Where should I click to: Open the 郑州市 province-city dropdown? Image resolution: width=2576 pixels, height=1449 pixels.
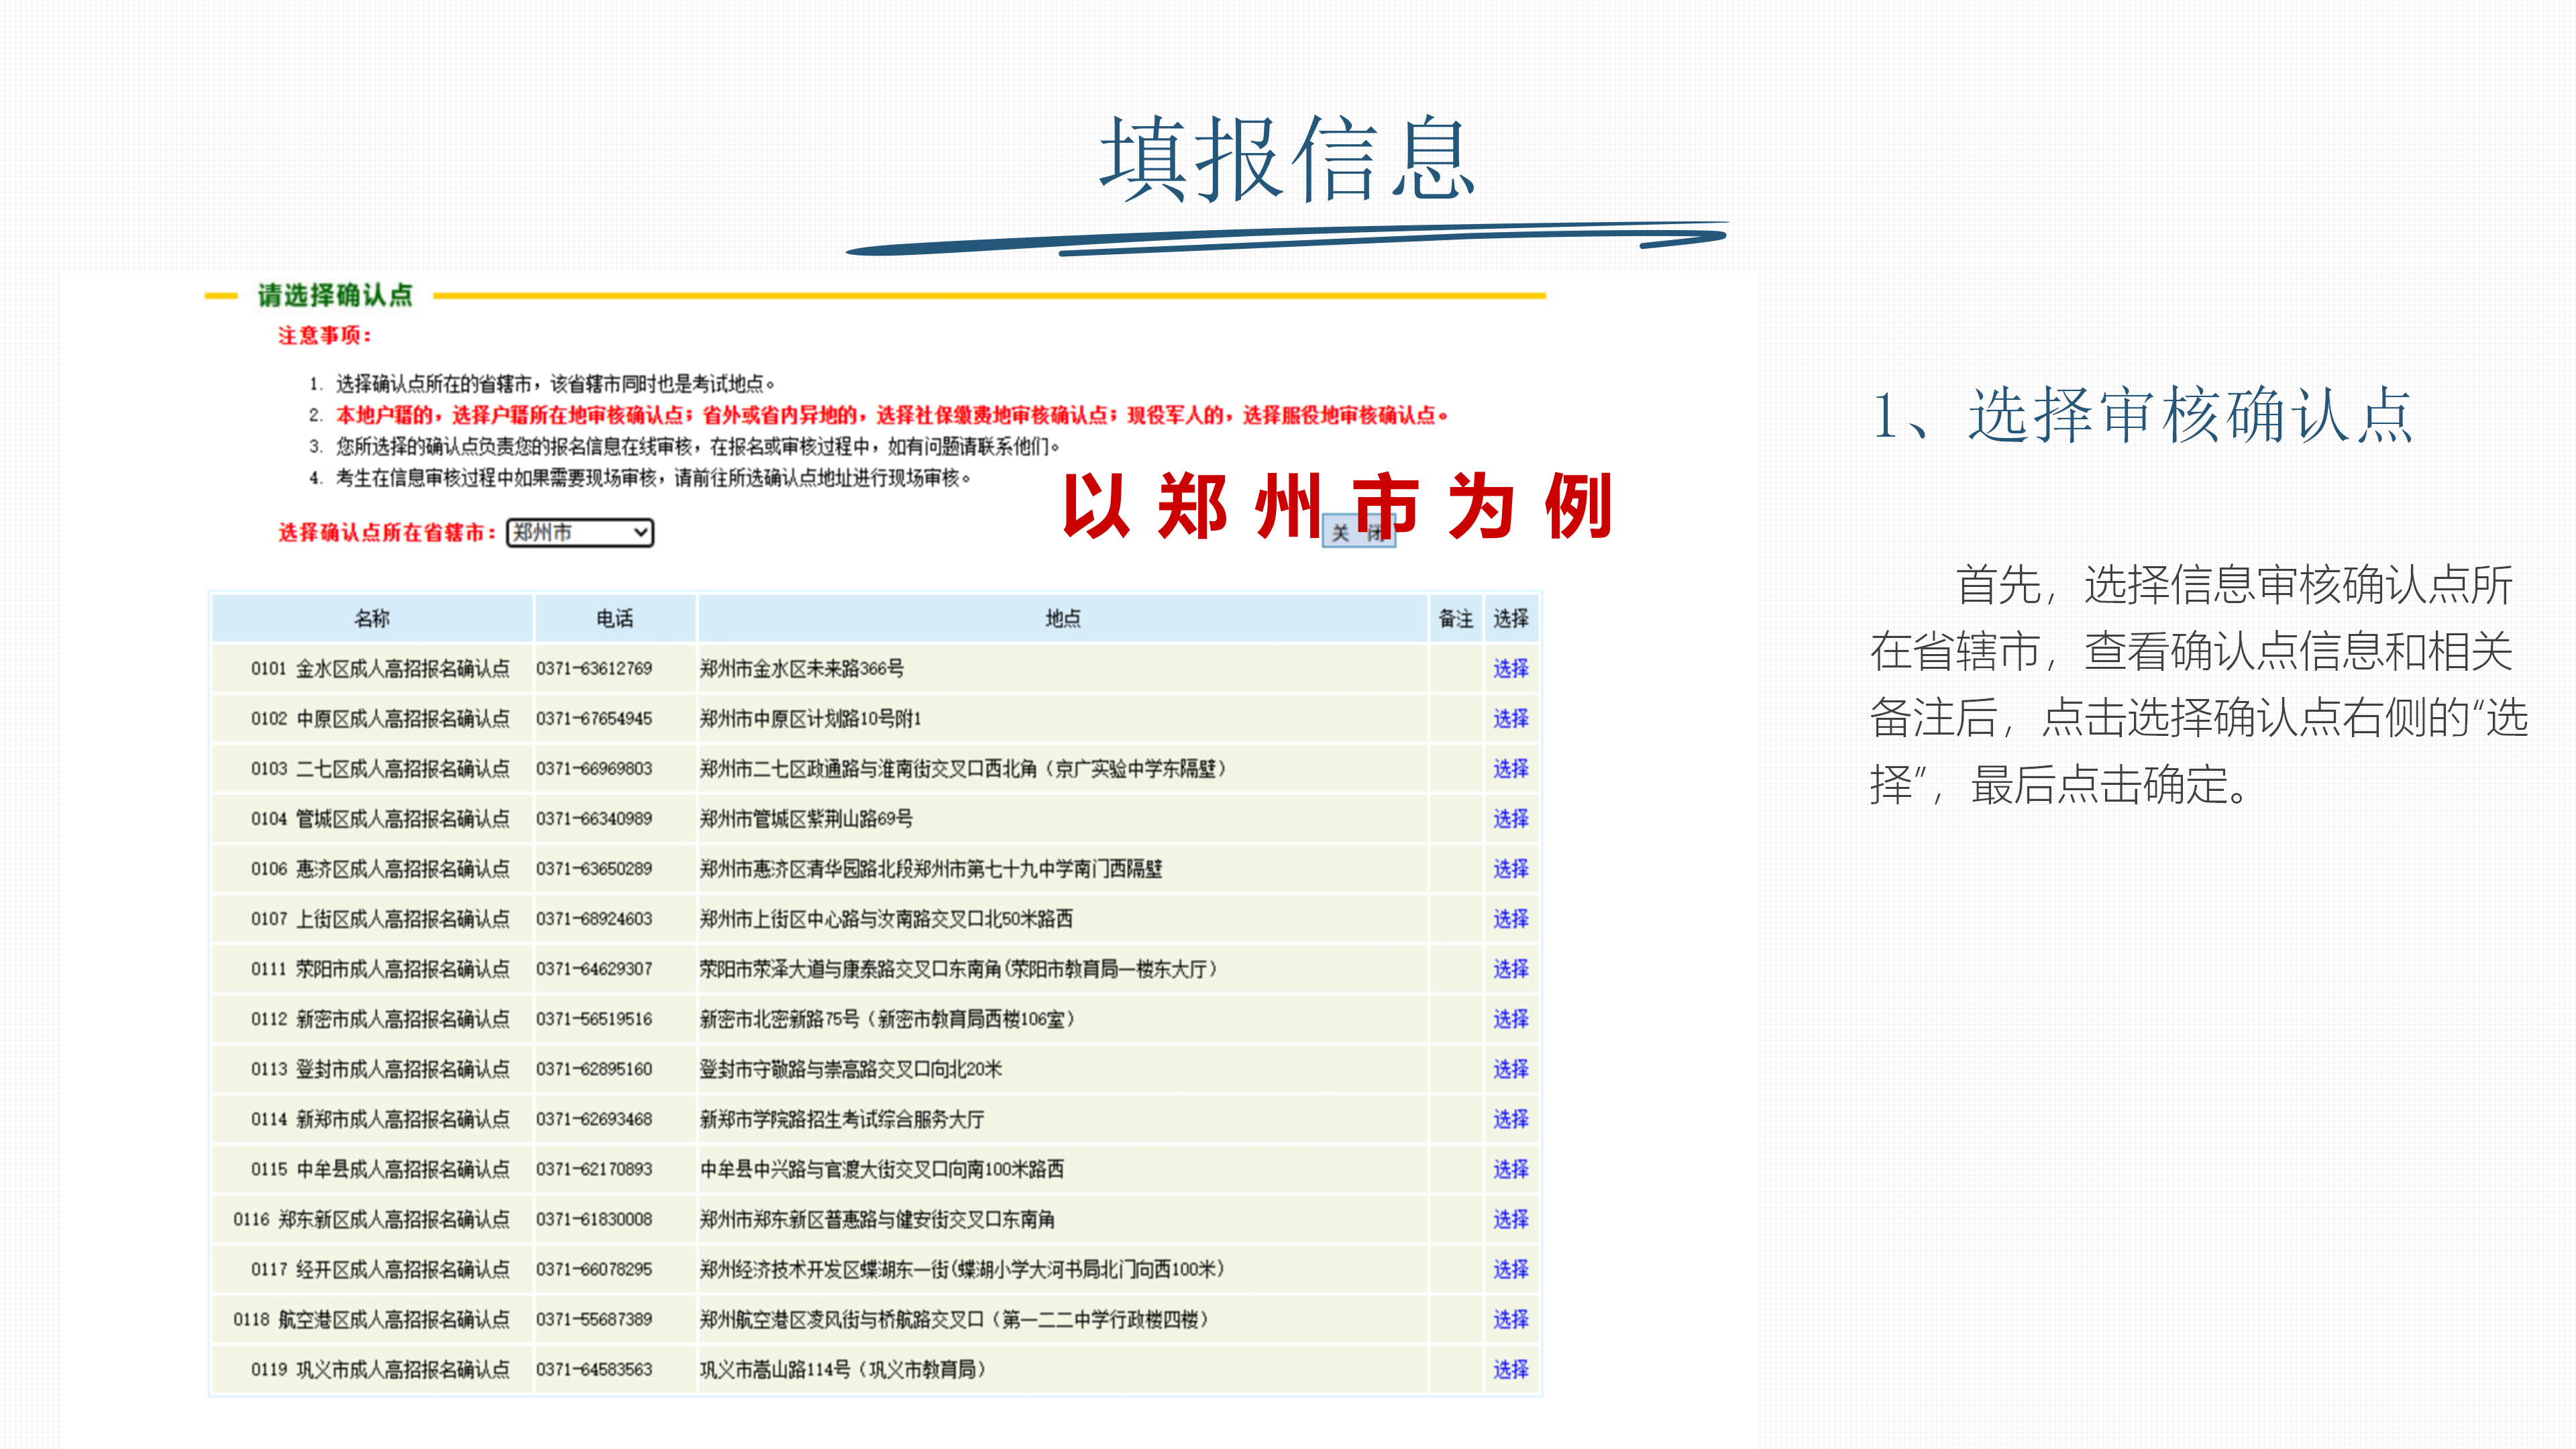click(x=580, y=532)
